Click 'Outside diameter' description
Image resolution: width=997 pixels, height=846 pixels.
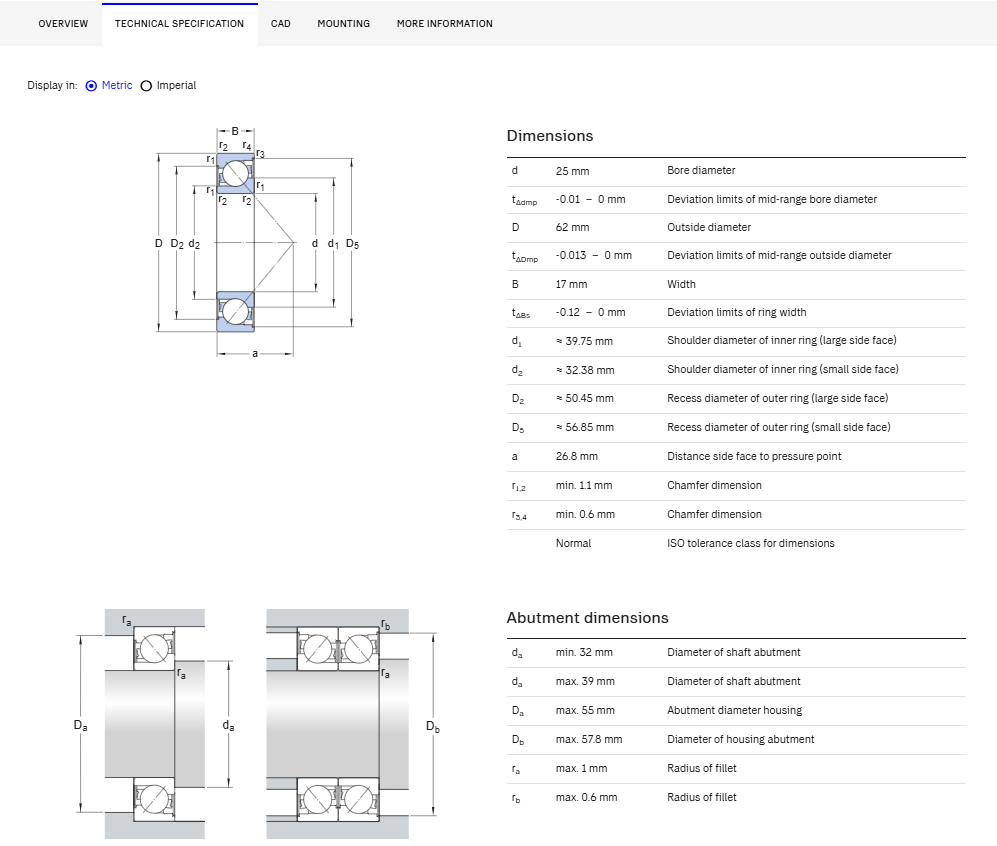pyautogui.click(x=708, y=228)
